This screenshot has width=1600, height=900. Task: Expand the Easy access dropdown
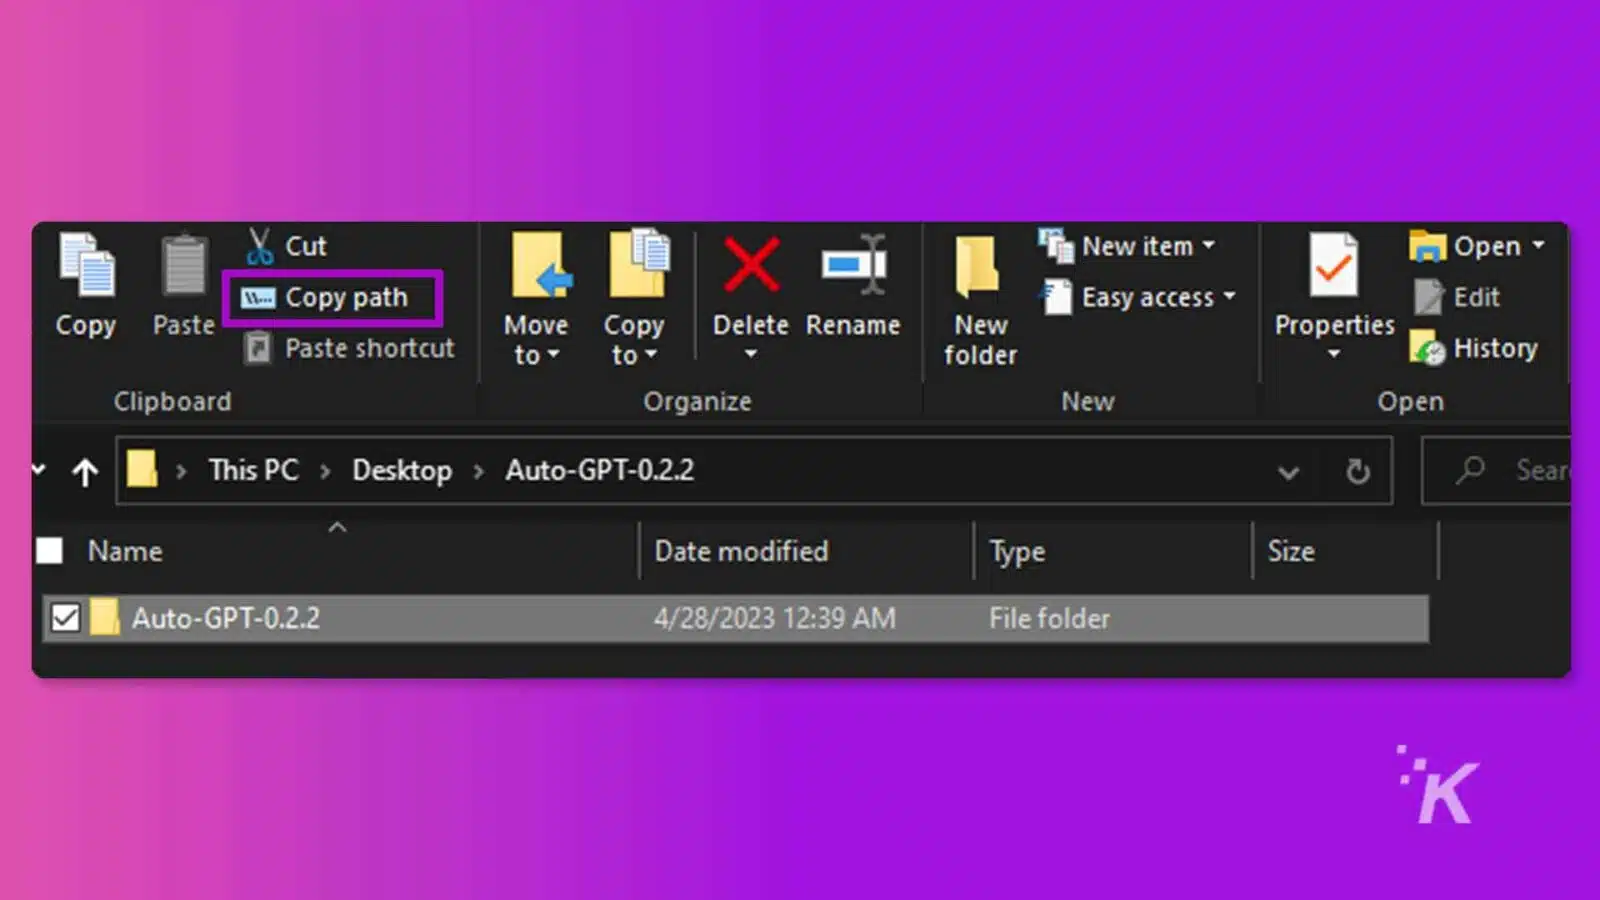[1228, 297]
